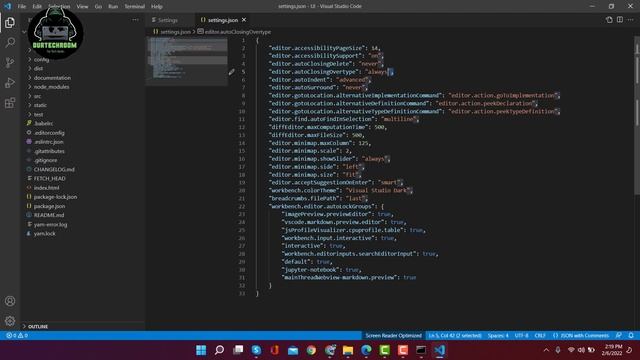Open the Terminal menu
This screenshot has width=640, height=360.
click(x=135, y=6)
